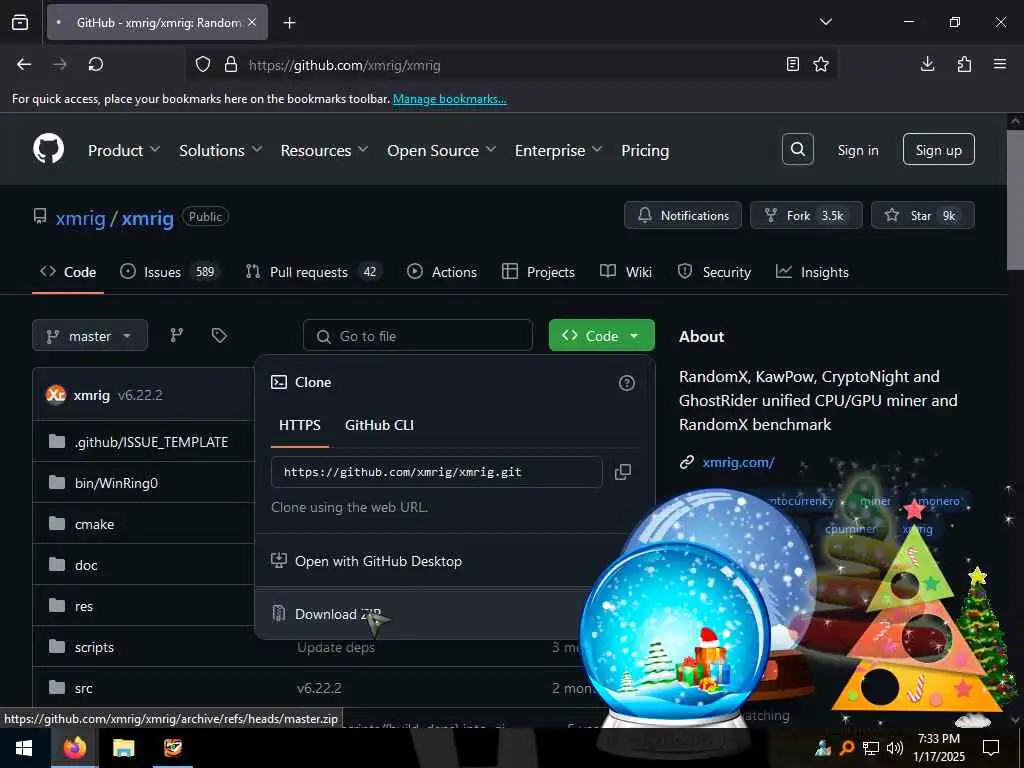
Task: Click the GitHub Octocat logo
Action: pos(48,150)
